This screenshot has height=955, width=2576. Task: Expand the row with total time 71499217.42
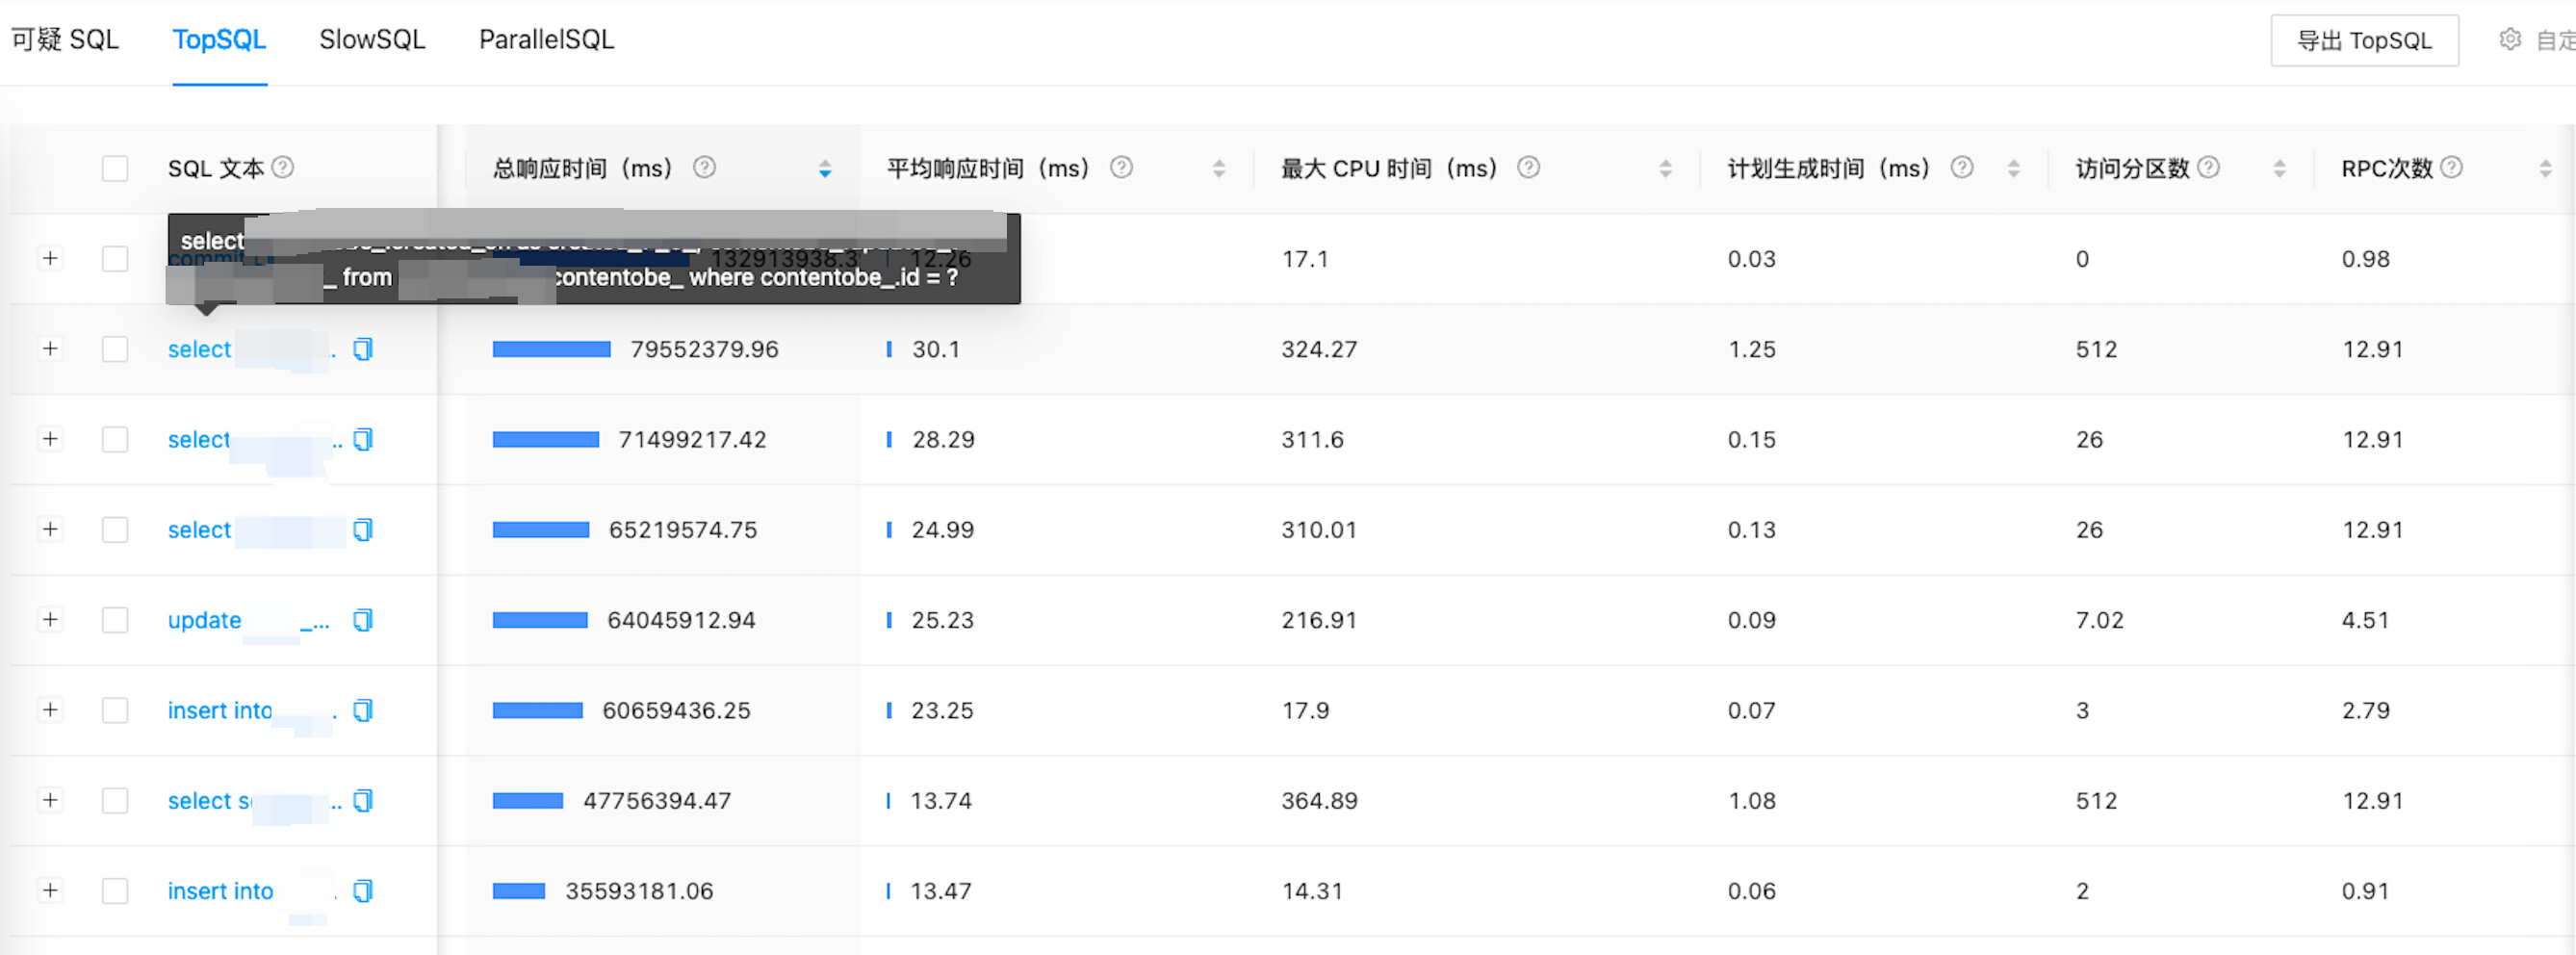coord(50,438)
